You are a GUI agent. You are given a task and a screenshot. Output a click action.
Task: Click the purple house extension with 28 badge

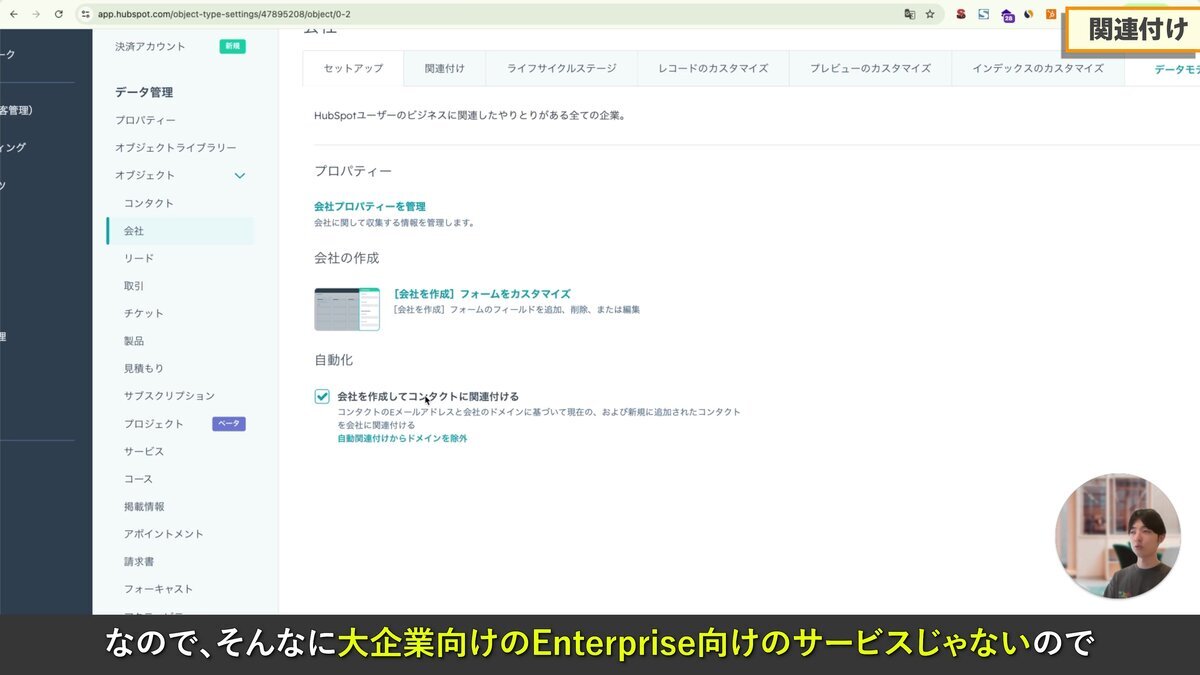coord(1006,14)
